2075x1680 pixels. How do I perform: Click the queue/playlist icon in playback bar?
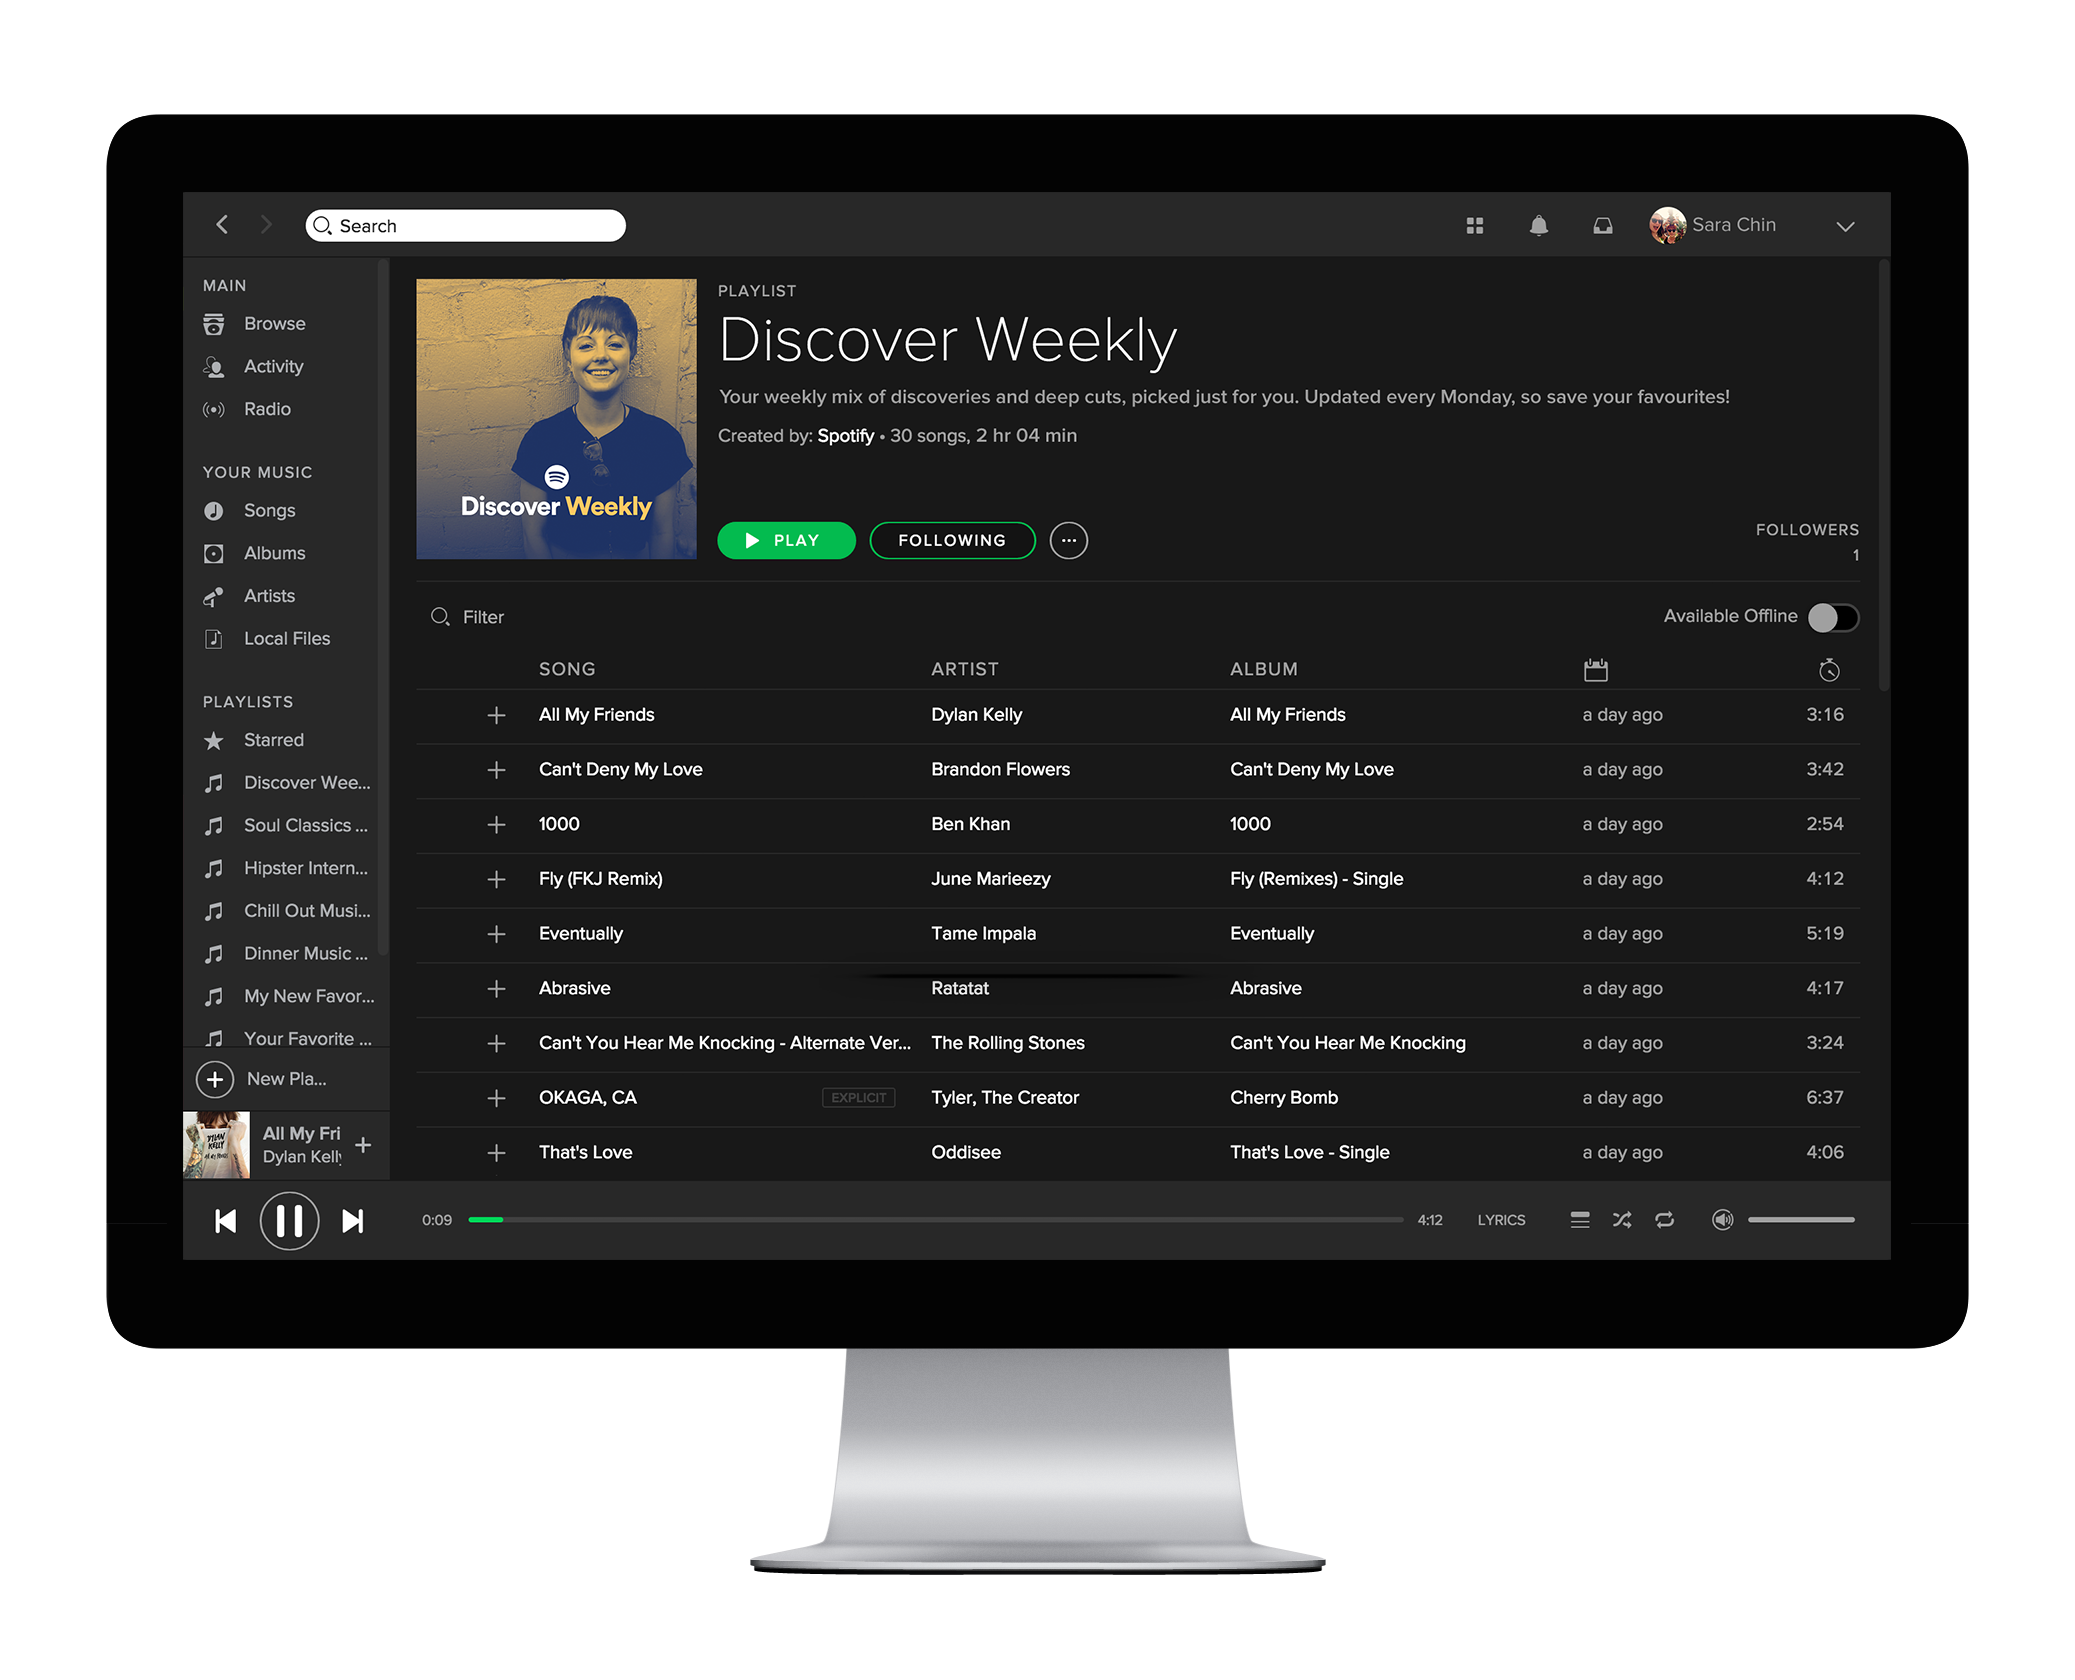pos(1580,1219)
